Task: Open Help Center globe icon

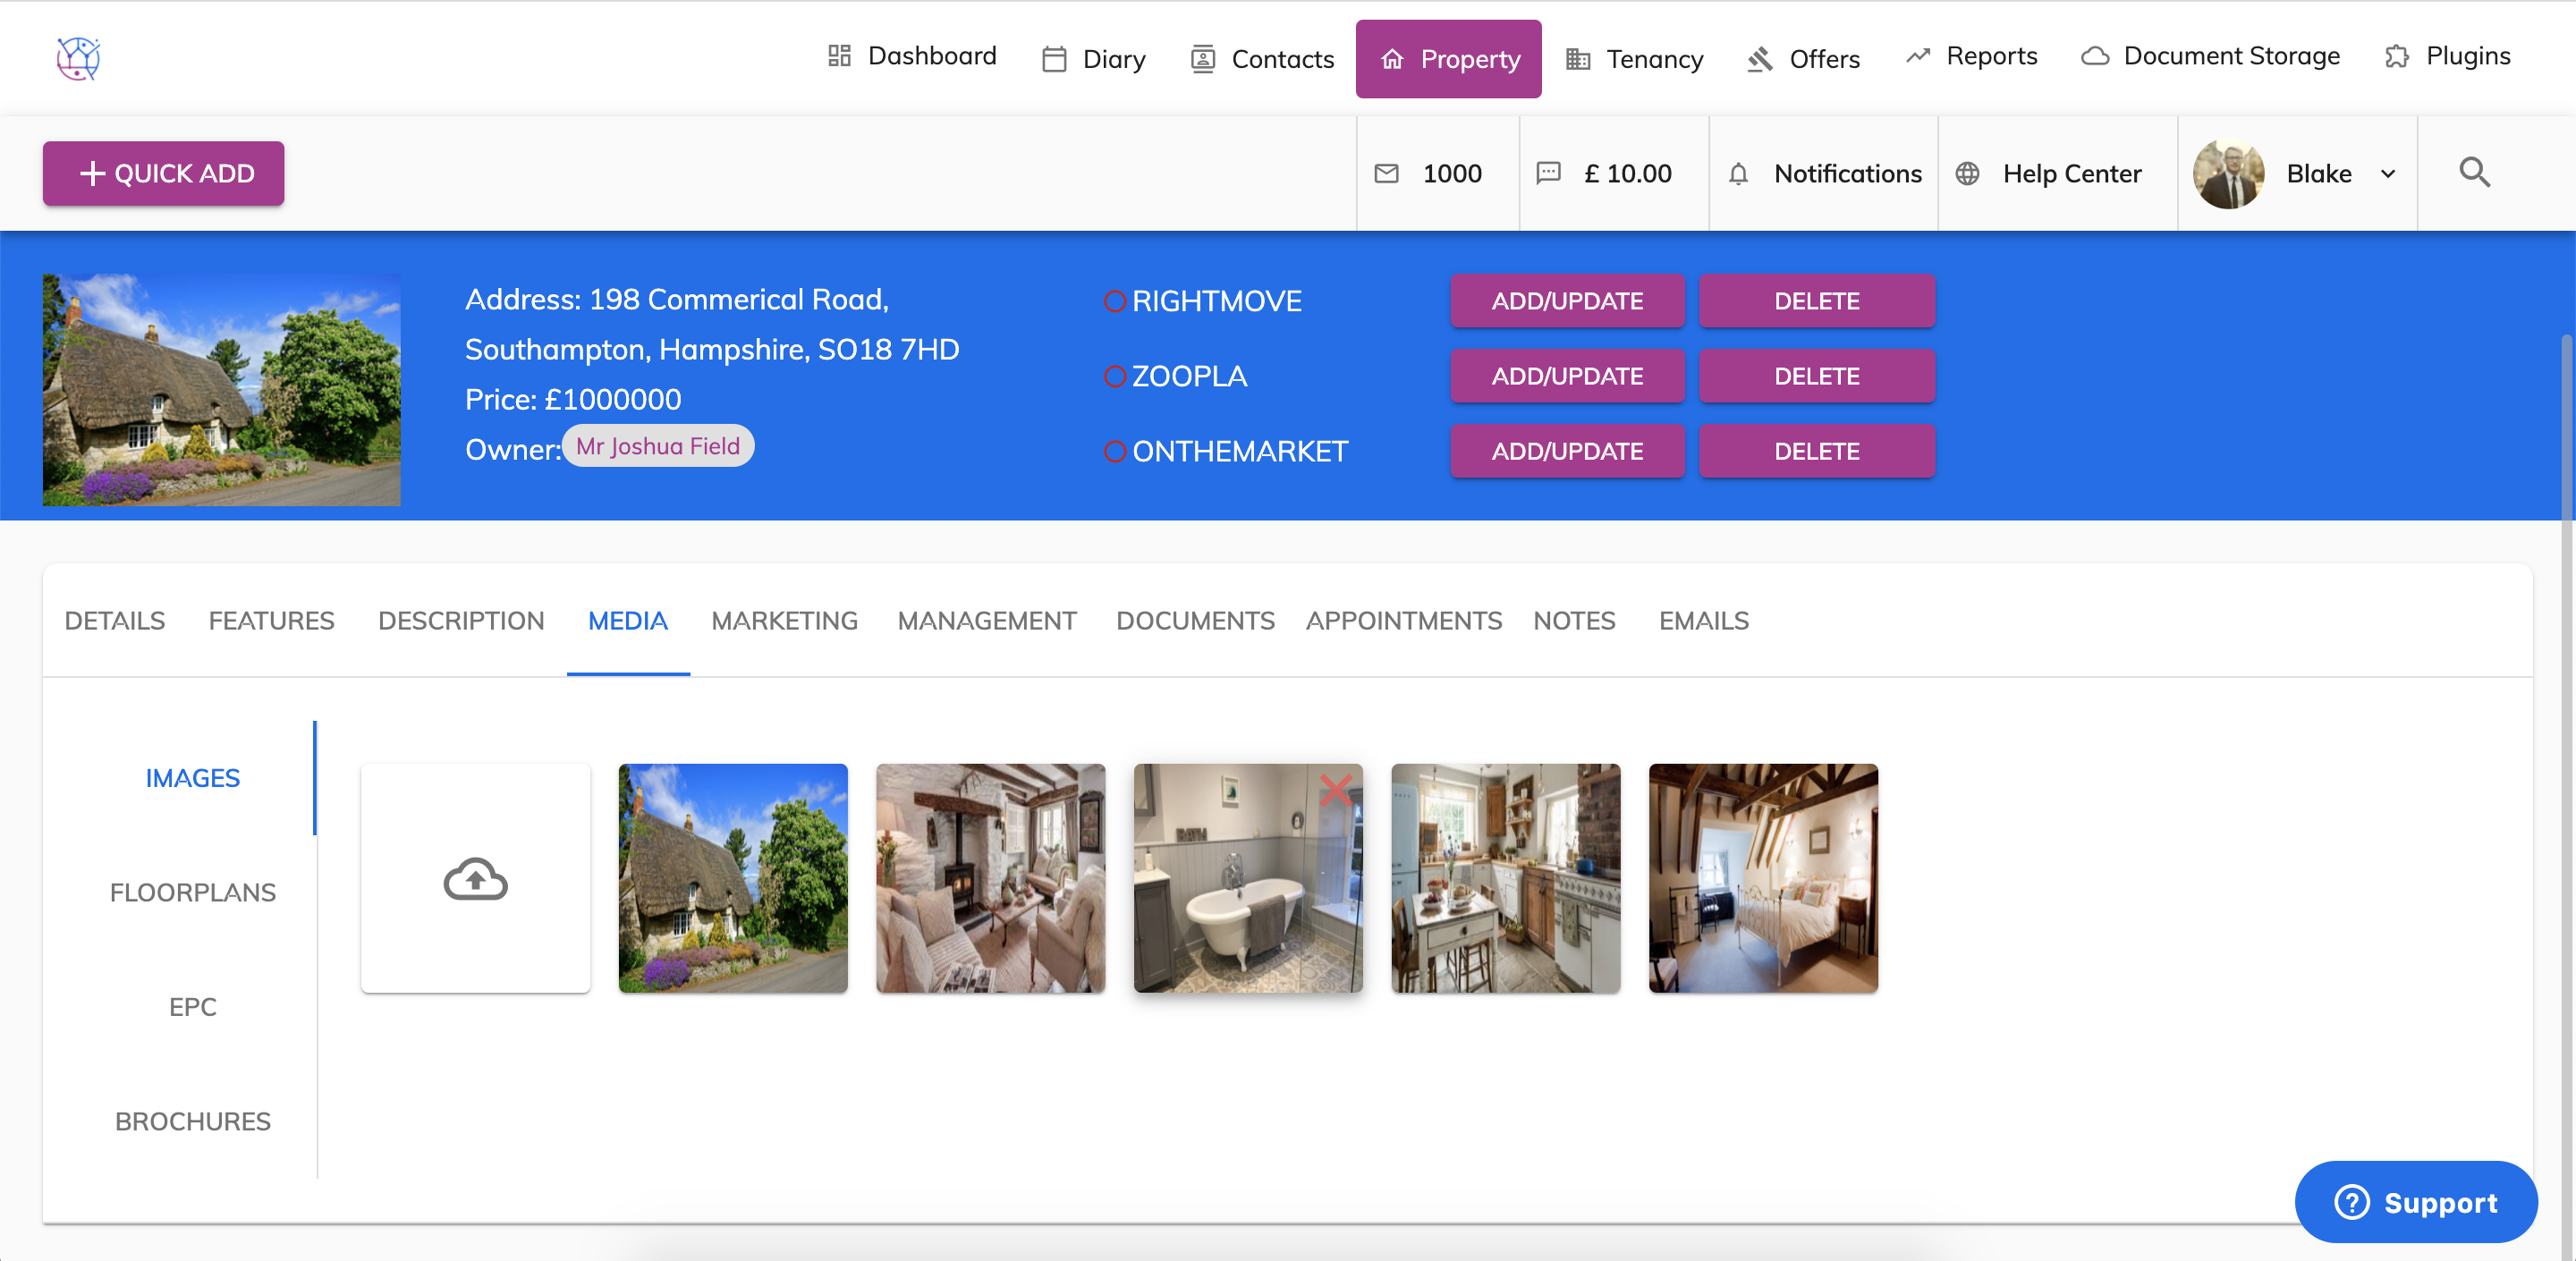Action: click(1967, 174)
